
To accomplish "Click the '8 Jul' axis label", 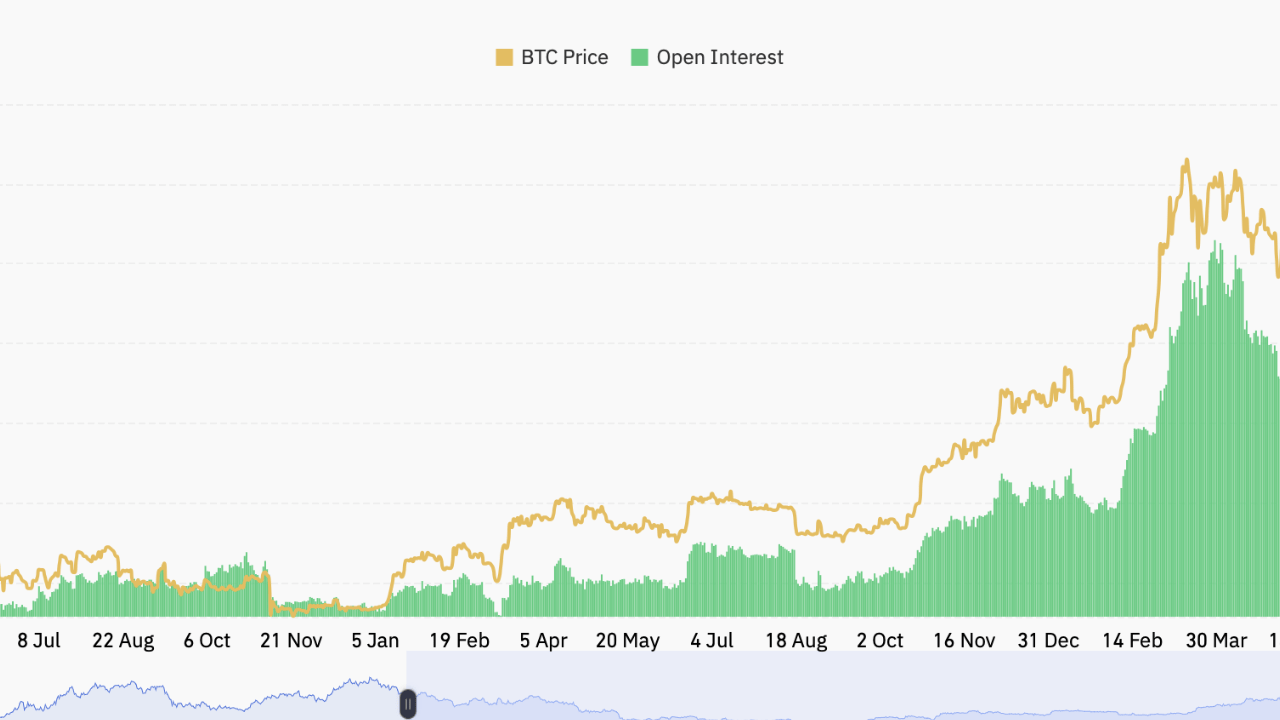I will 39,641.
